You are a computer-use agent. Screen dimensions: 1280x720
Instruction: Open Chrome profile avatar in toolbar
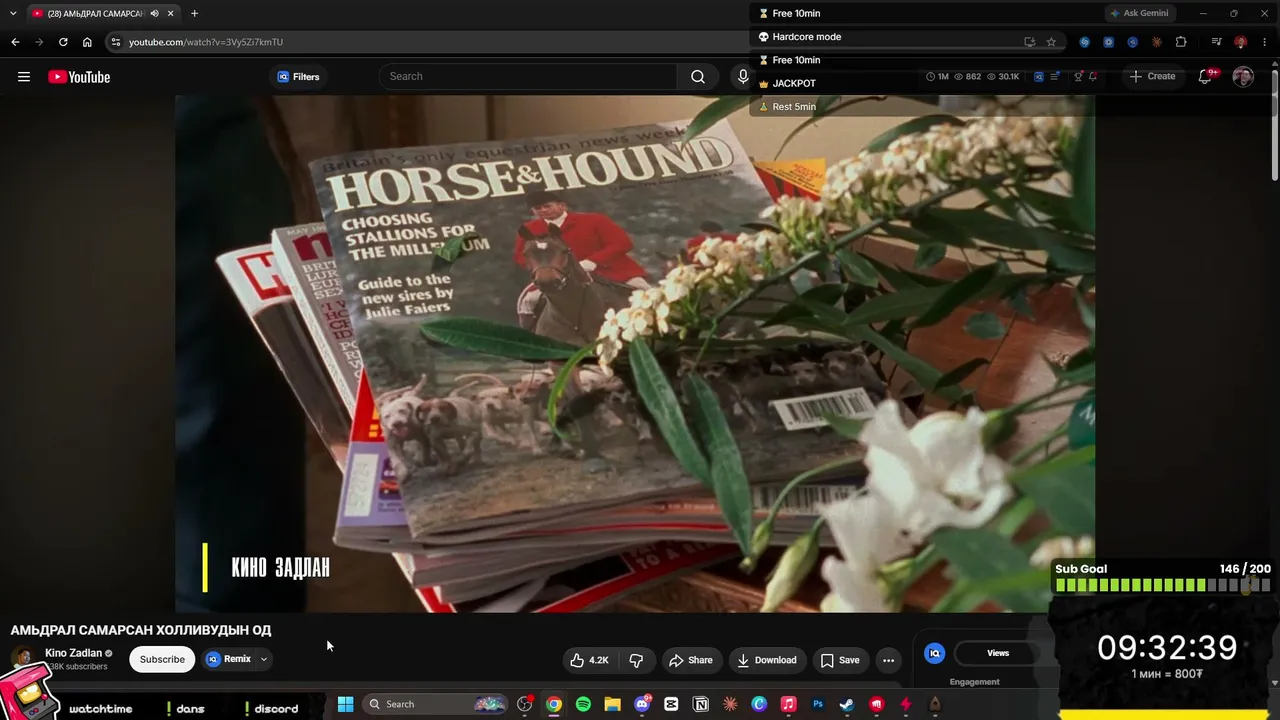tap(1240, 42)
